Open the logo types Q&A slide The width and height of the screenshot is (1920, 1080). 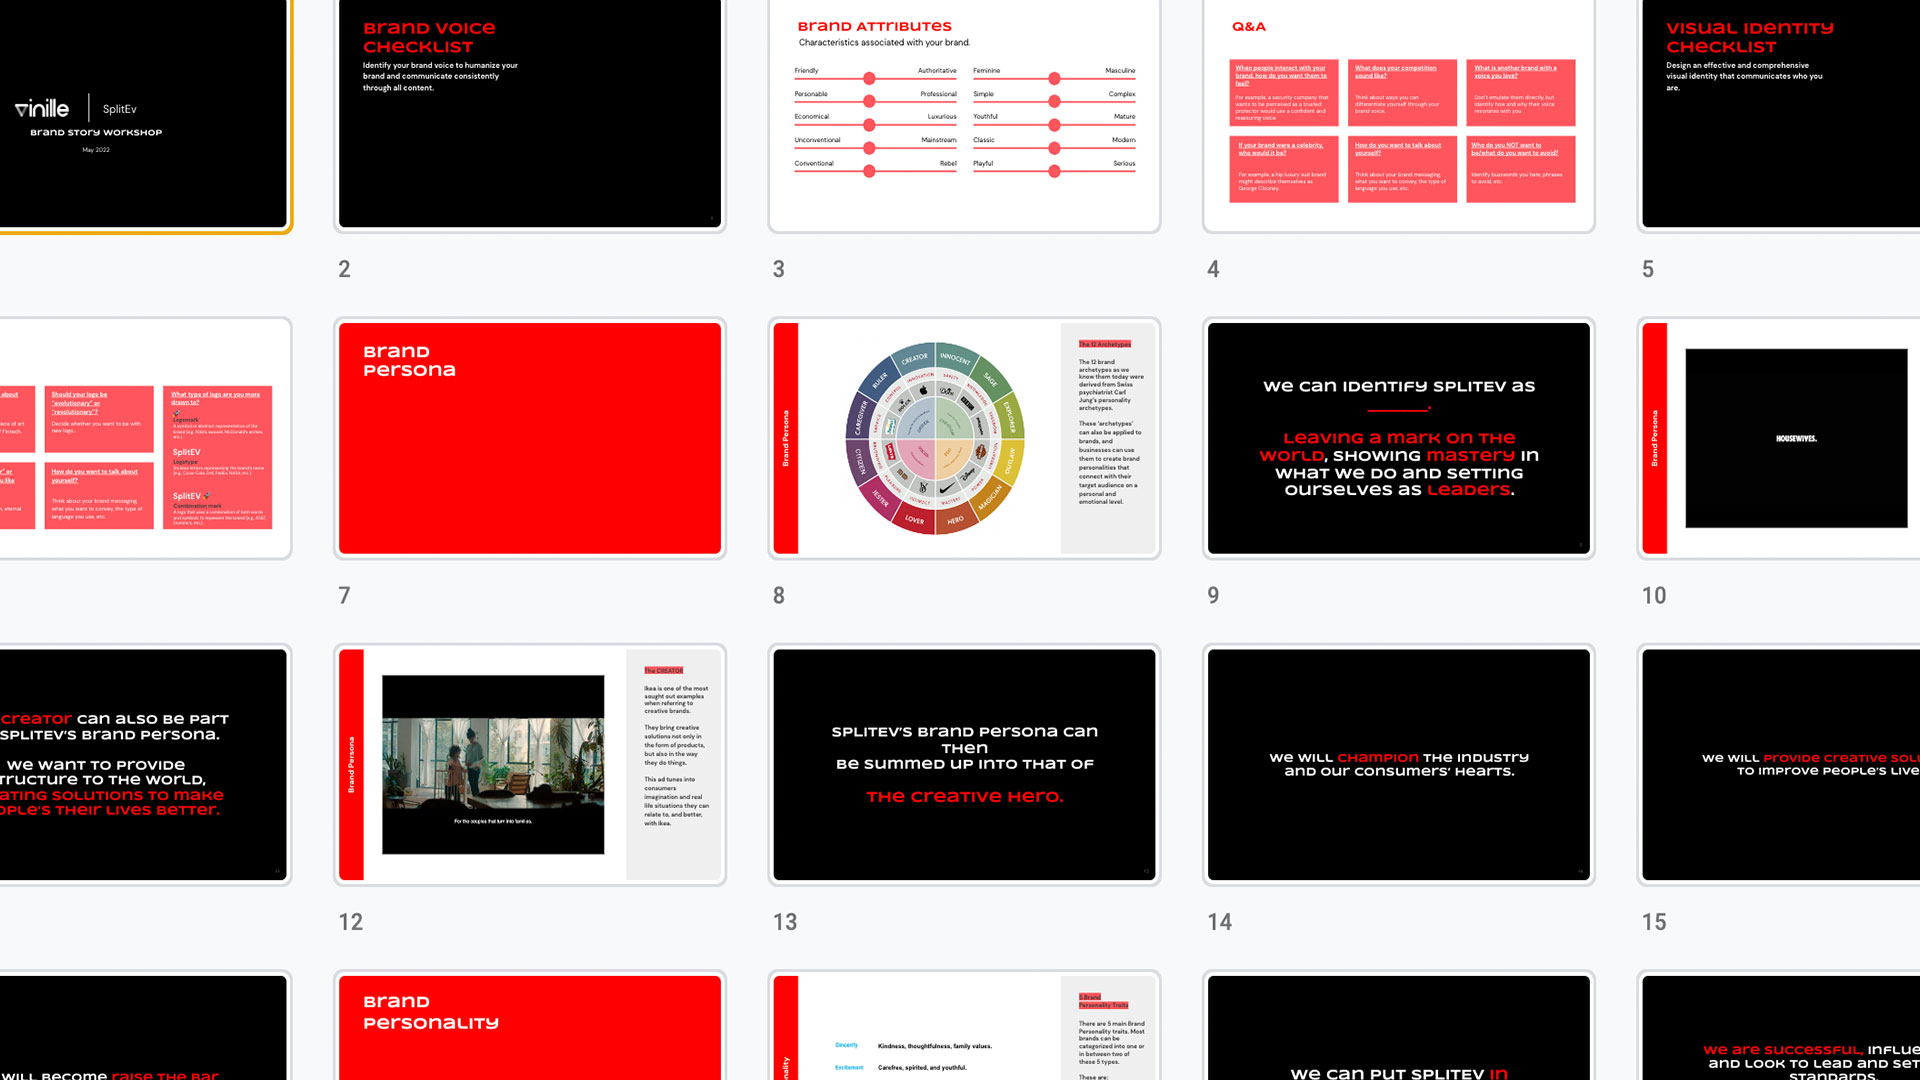pos(143,438)
